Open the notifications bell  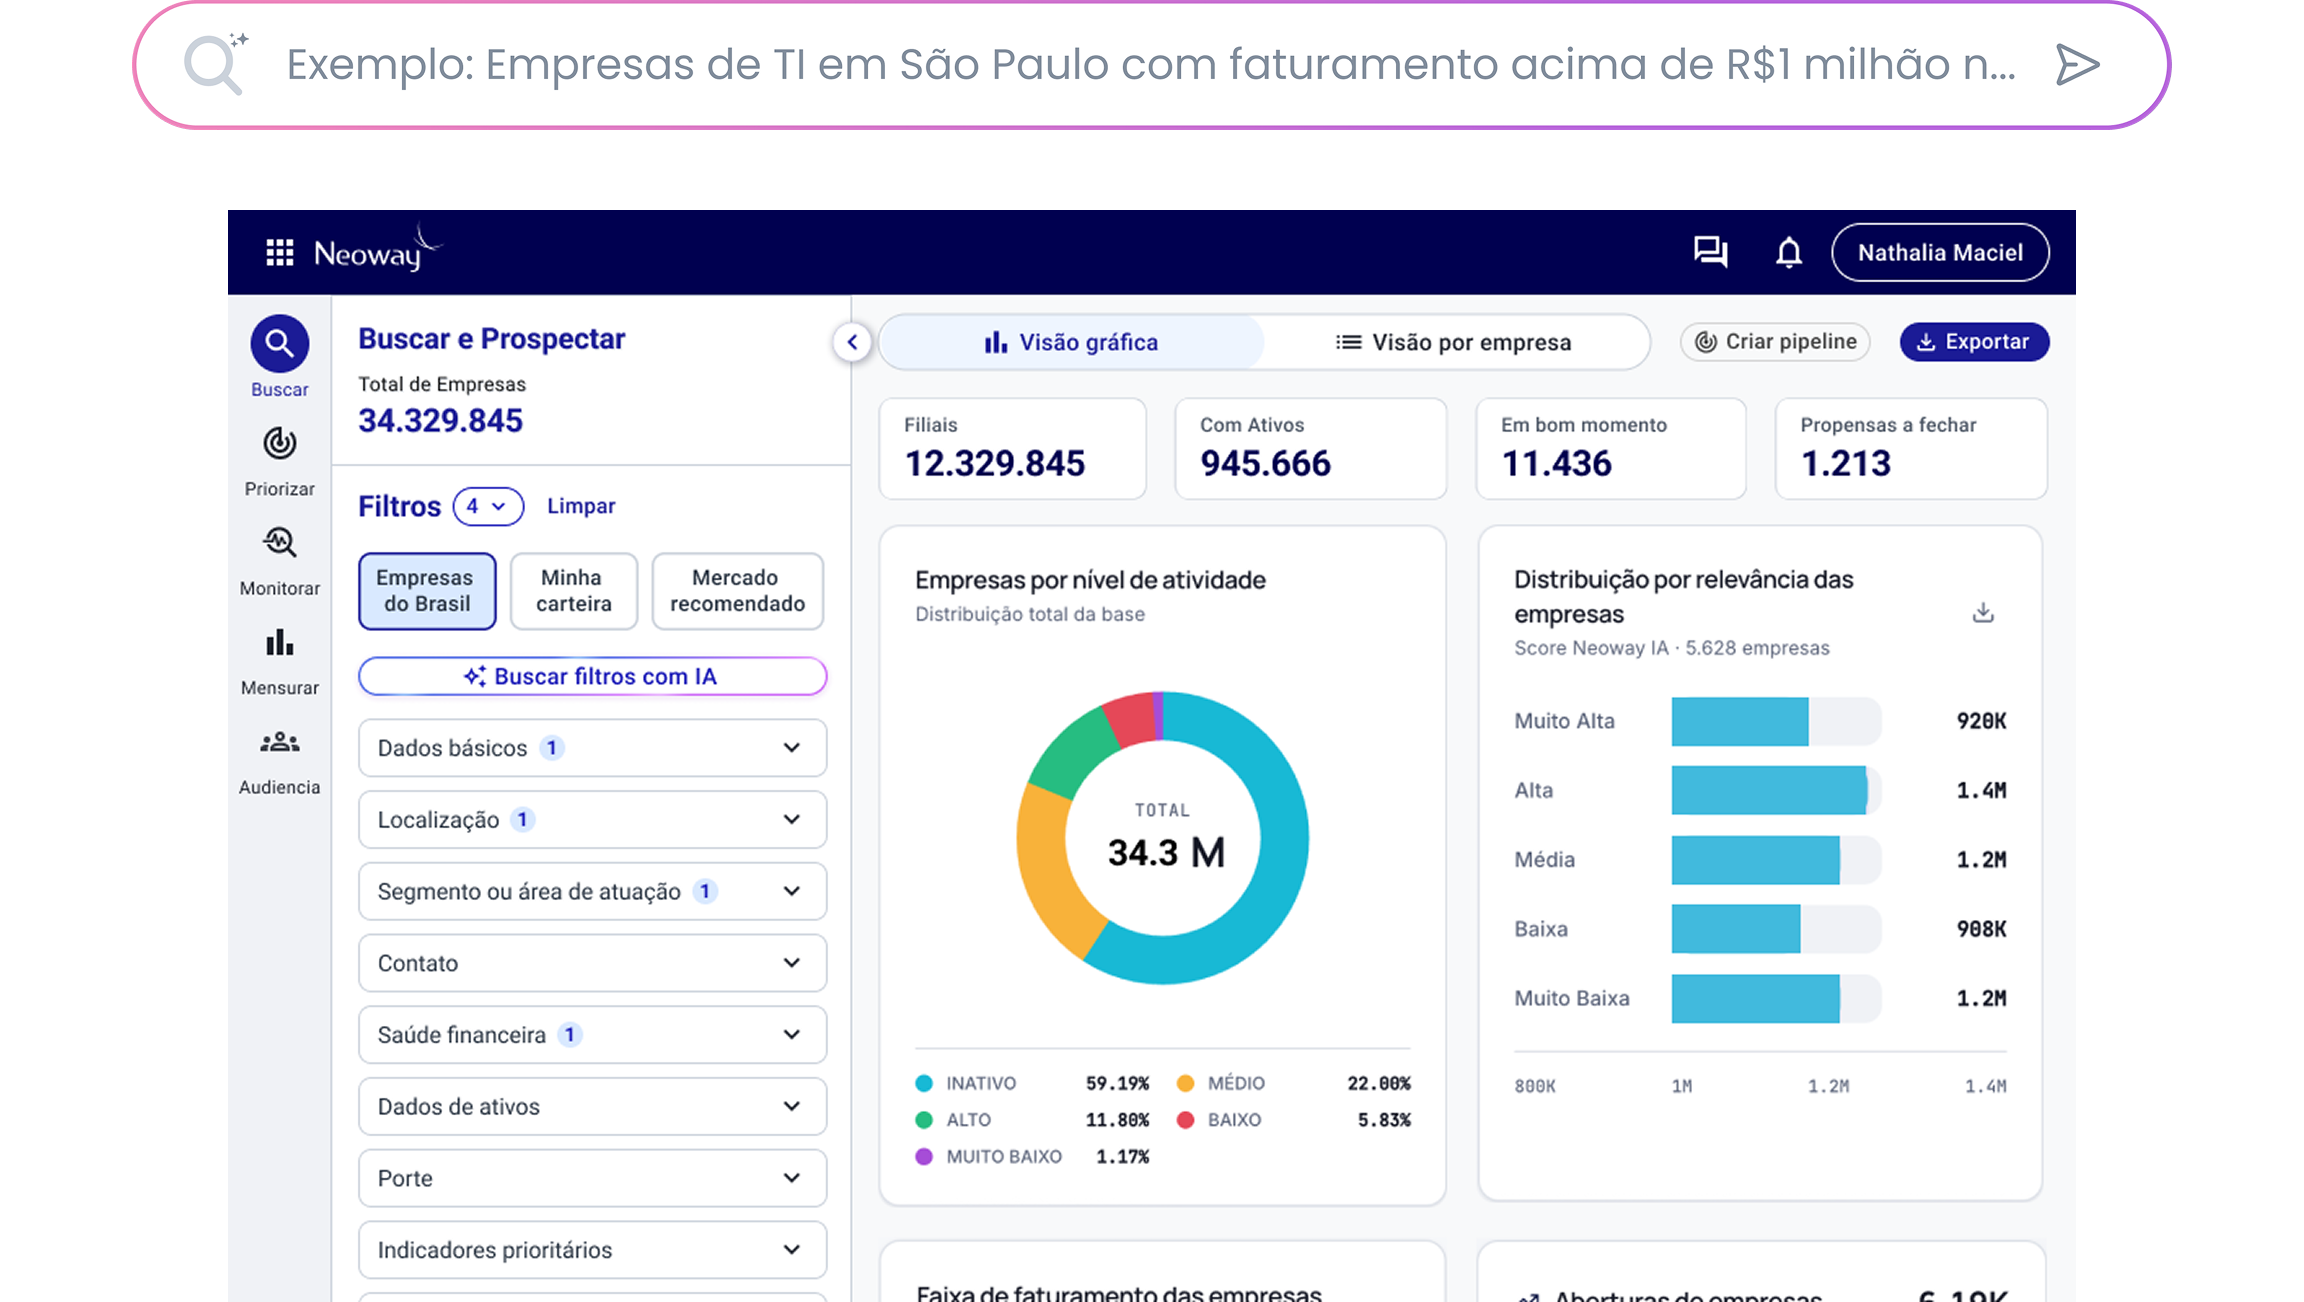pyautogui.click(x=1789, y=252)
